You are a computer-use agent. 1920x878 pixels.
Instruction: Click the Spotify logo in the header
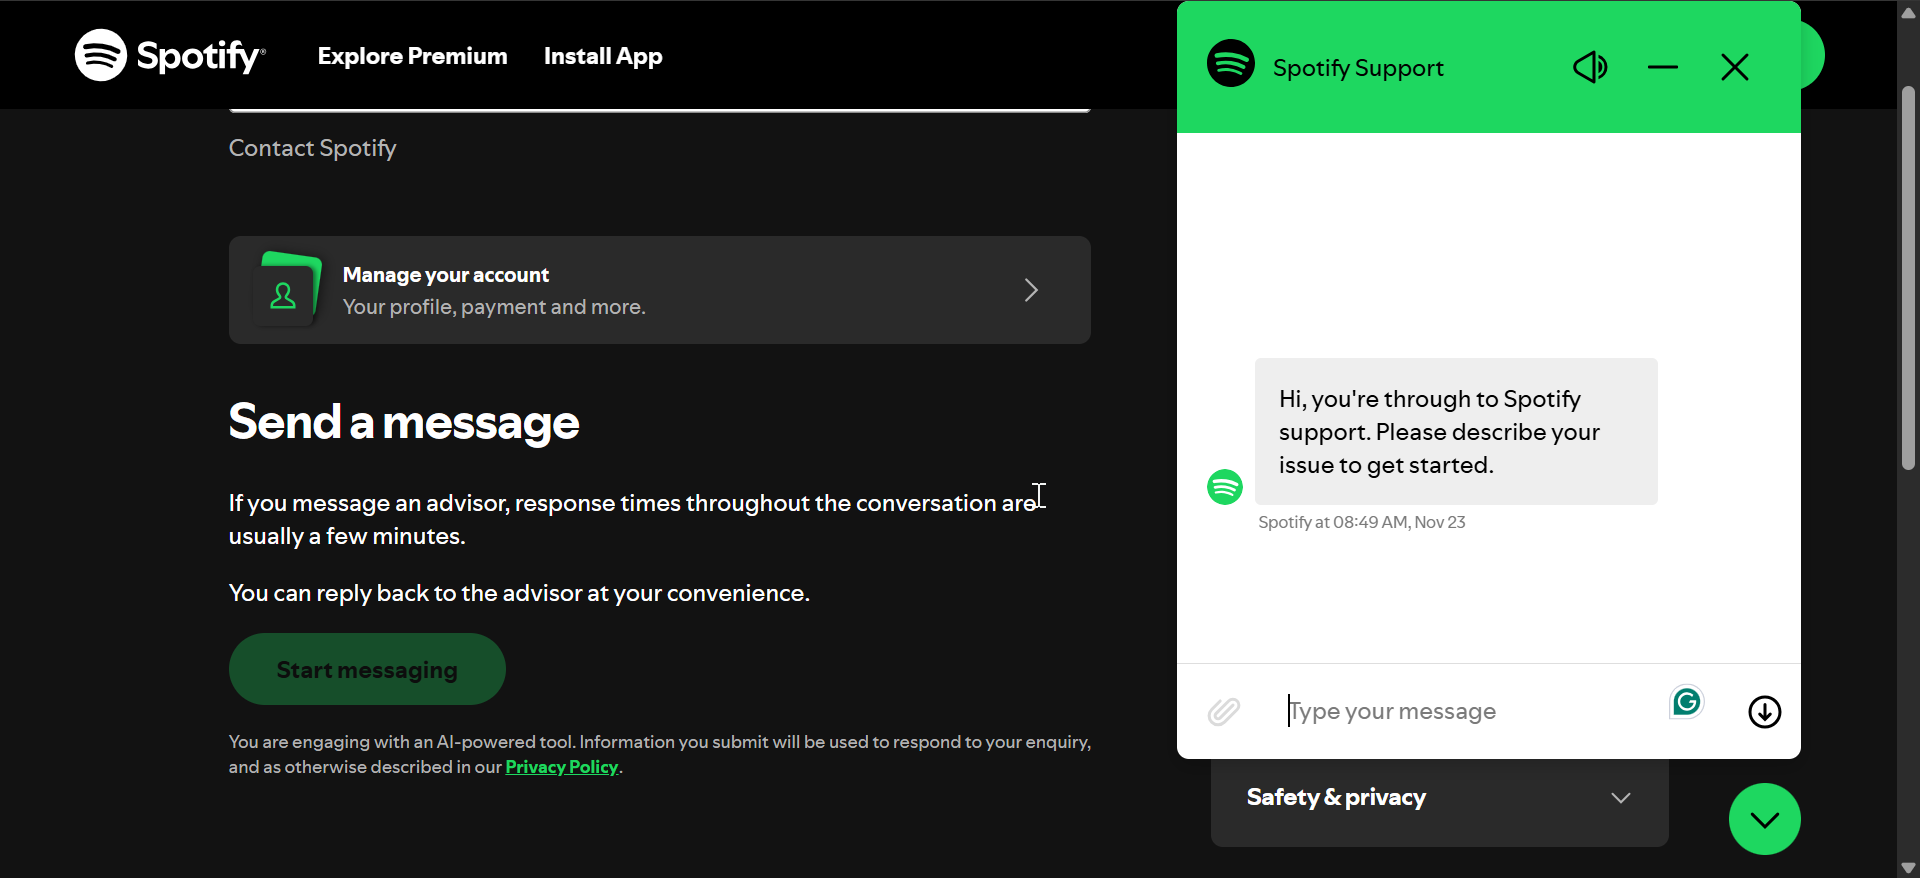point(170,55)
